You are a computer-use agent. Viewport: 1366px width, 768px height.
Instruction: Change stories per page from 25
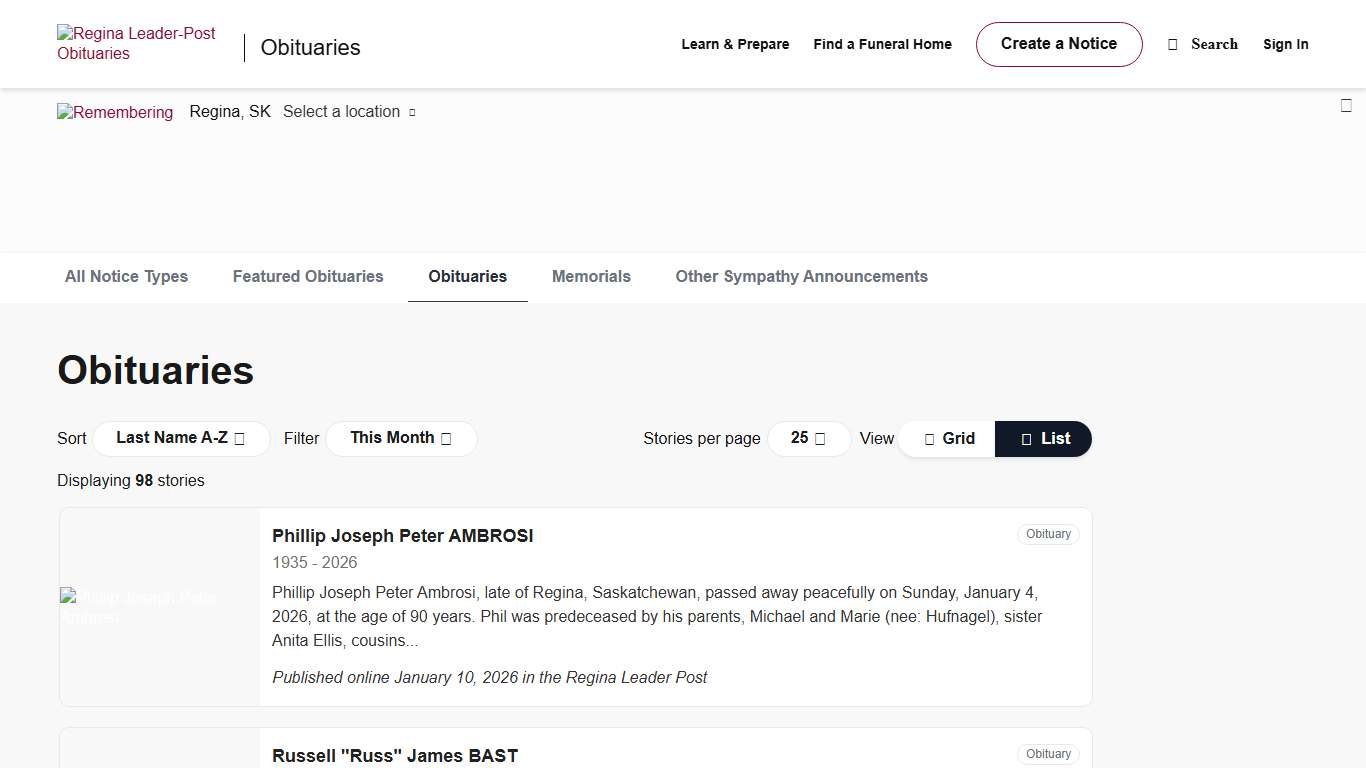click(x=808, y=438)
